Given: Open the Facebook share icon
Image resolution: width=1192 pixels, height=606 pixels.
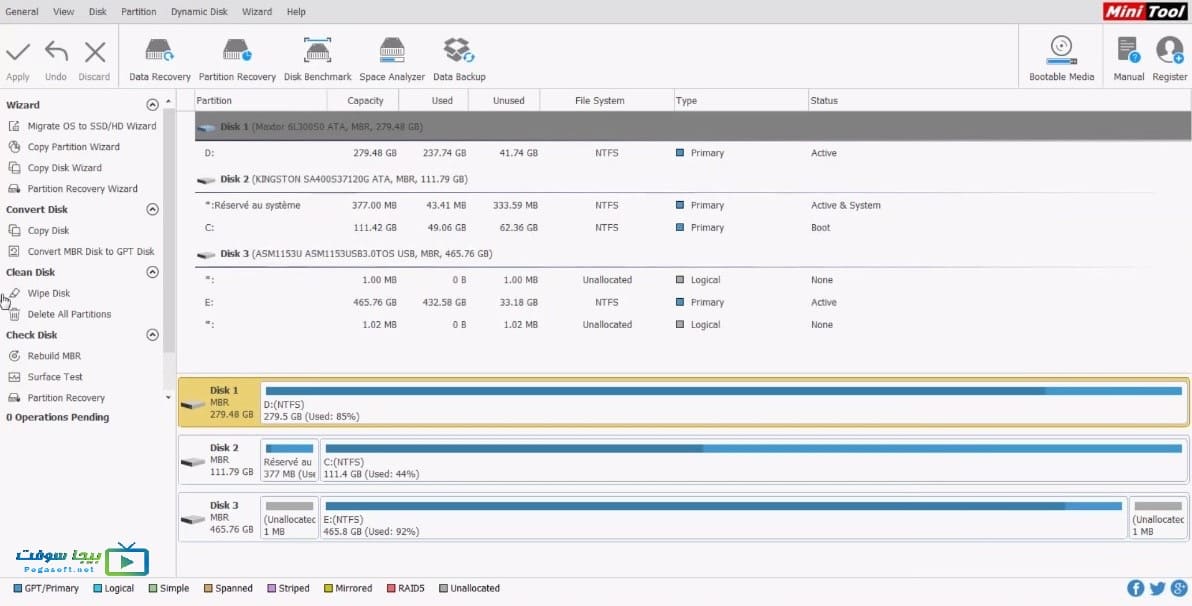Looking at the screenshot, I should 1136,588.
